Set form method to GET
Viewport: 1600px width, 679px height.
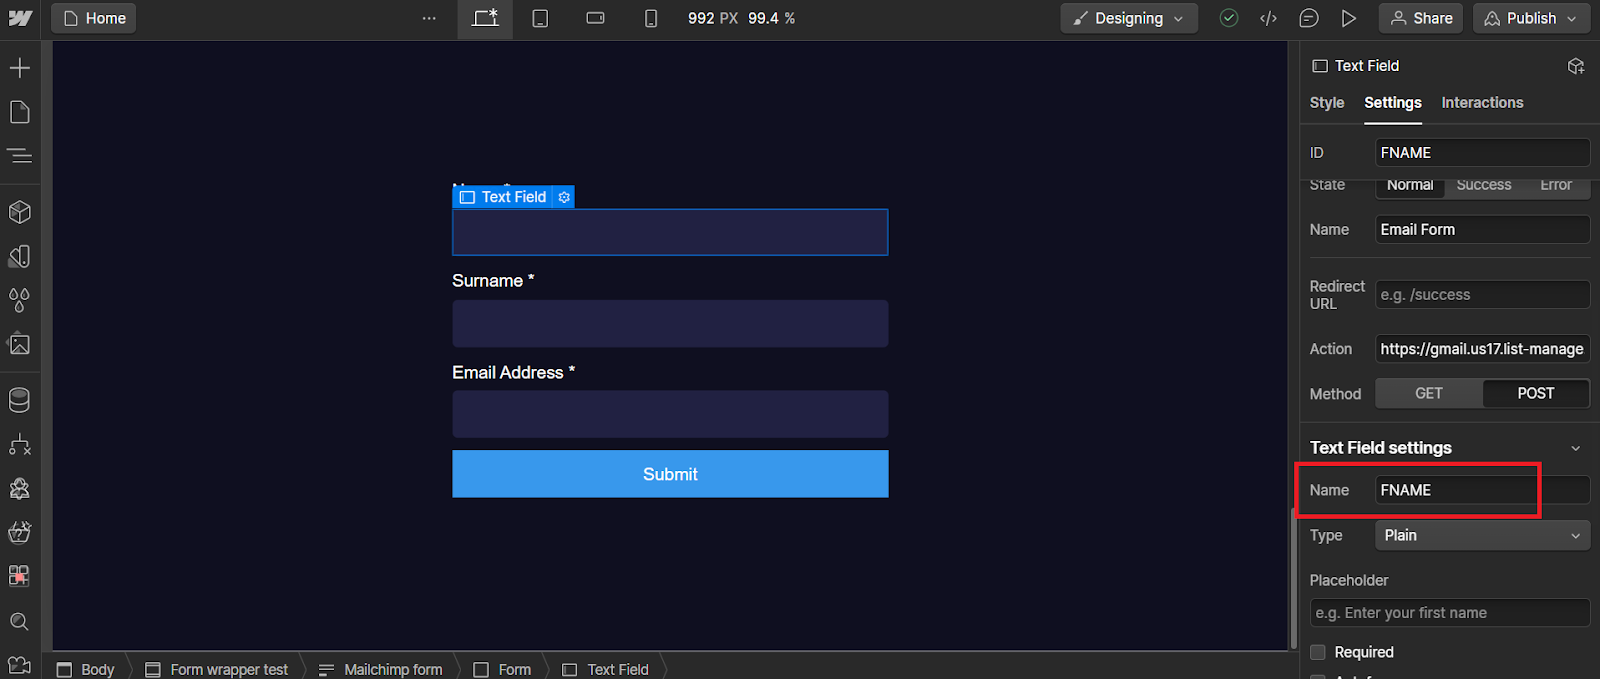(1429, 393)
